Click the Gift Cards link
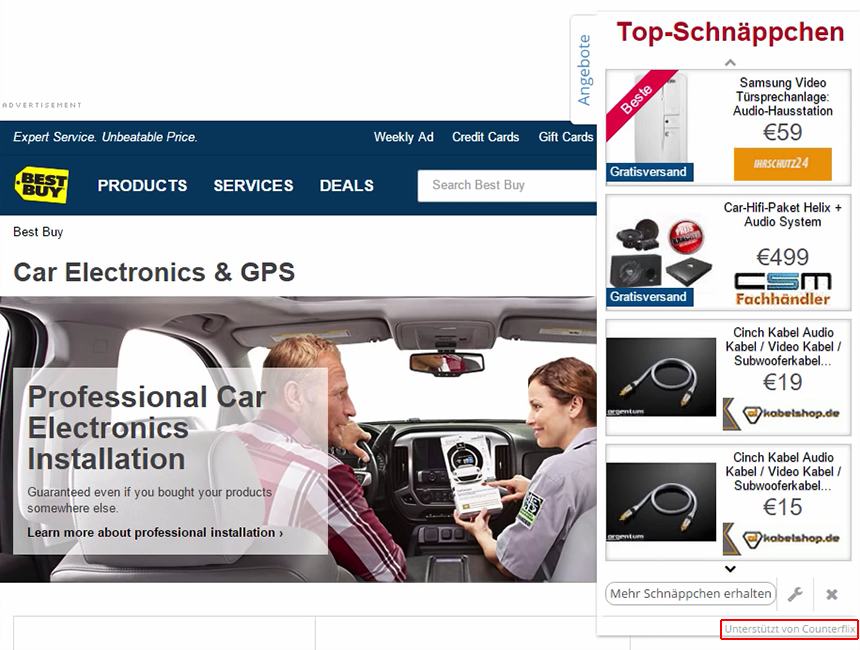Image resolution: width=860 pixels, height=650 pixels. (565, 137)
